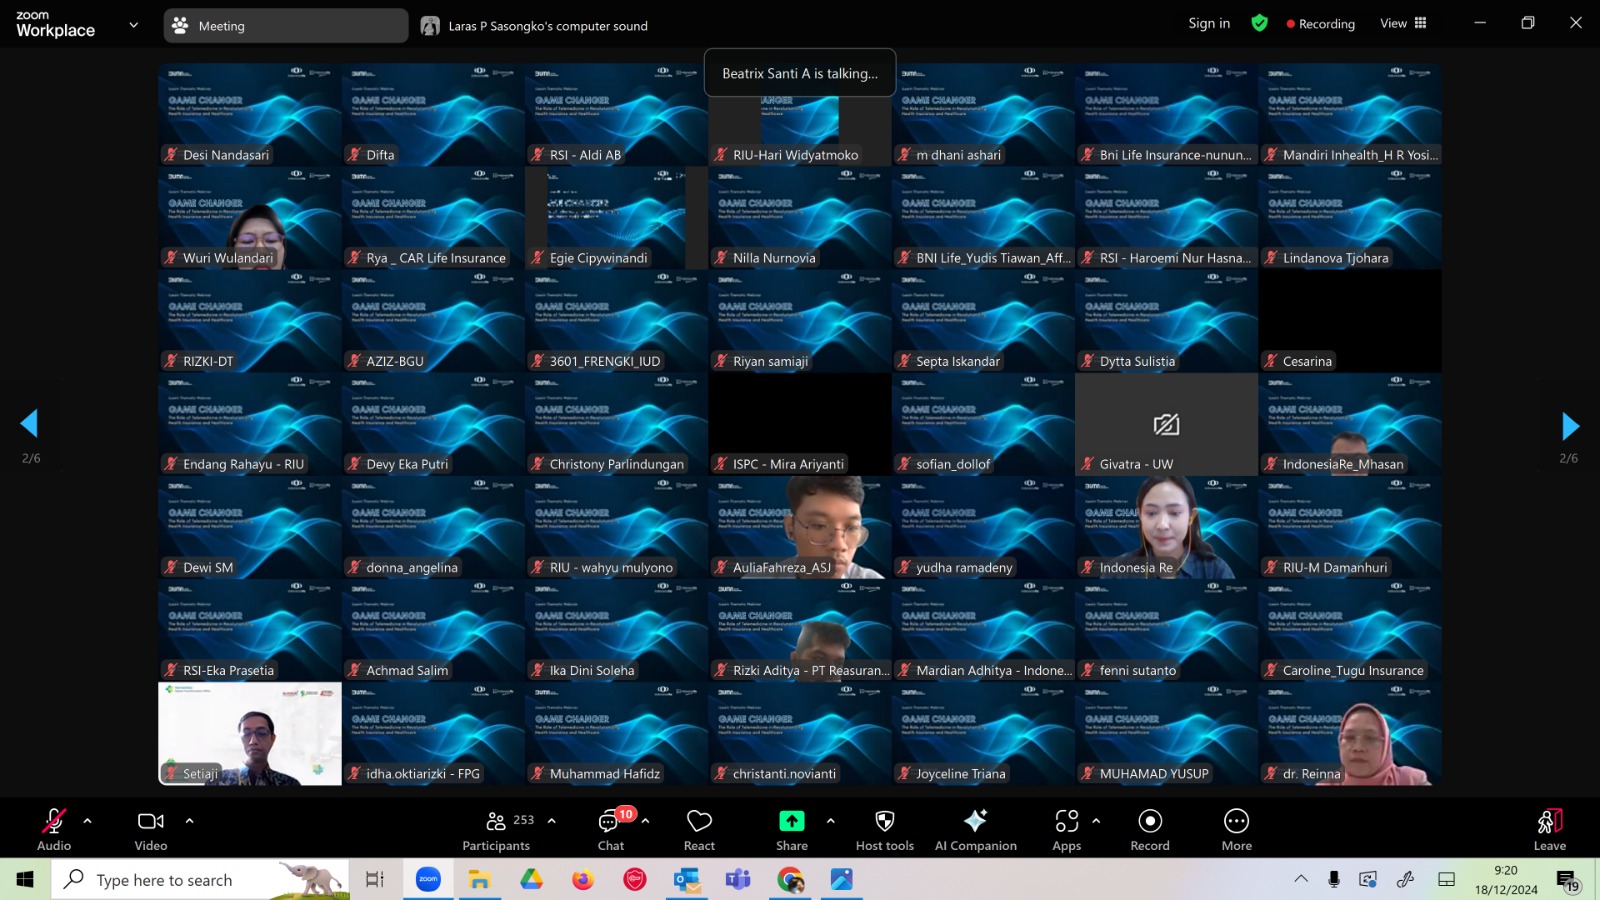Image resolution: width=1600 pixels, height=900 pixels.
Task: Open the Participants panel
Action: coord(497,829)
